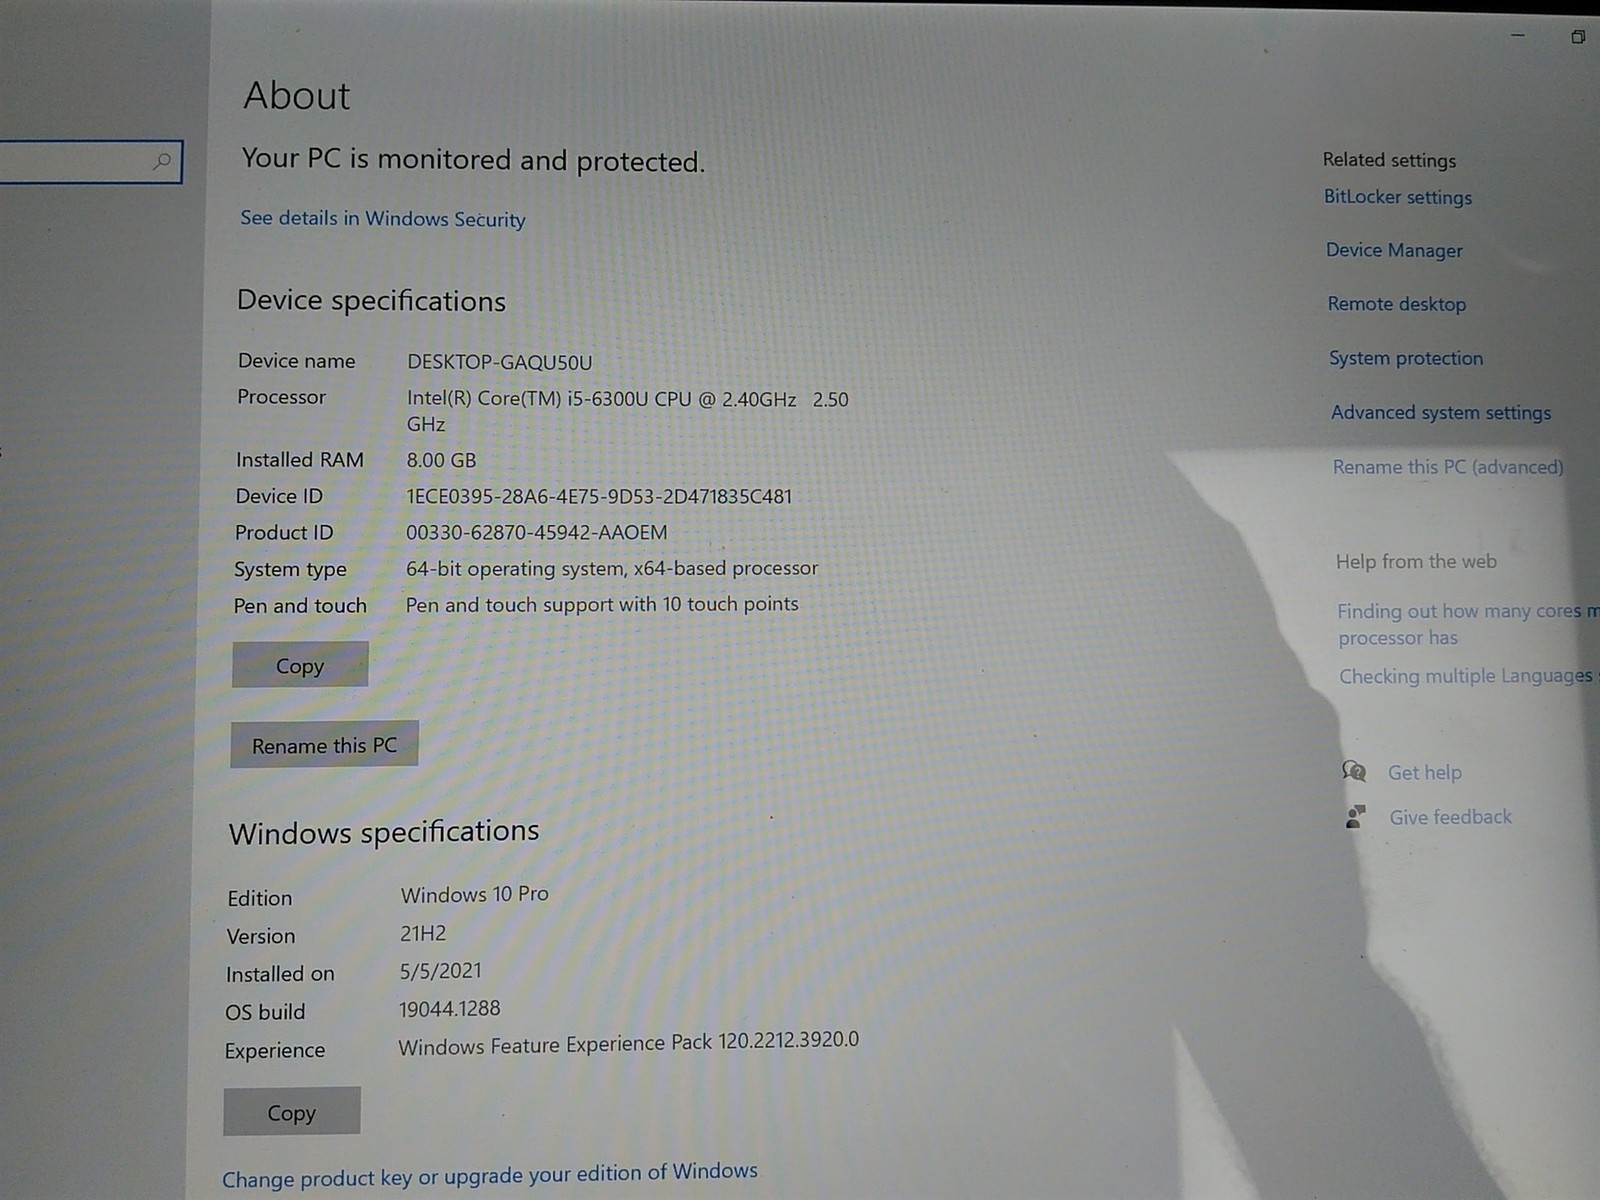
Task: Select device name DESKTOP-GAQU50U
Action: (499, 362)
